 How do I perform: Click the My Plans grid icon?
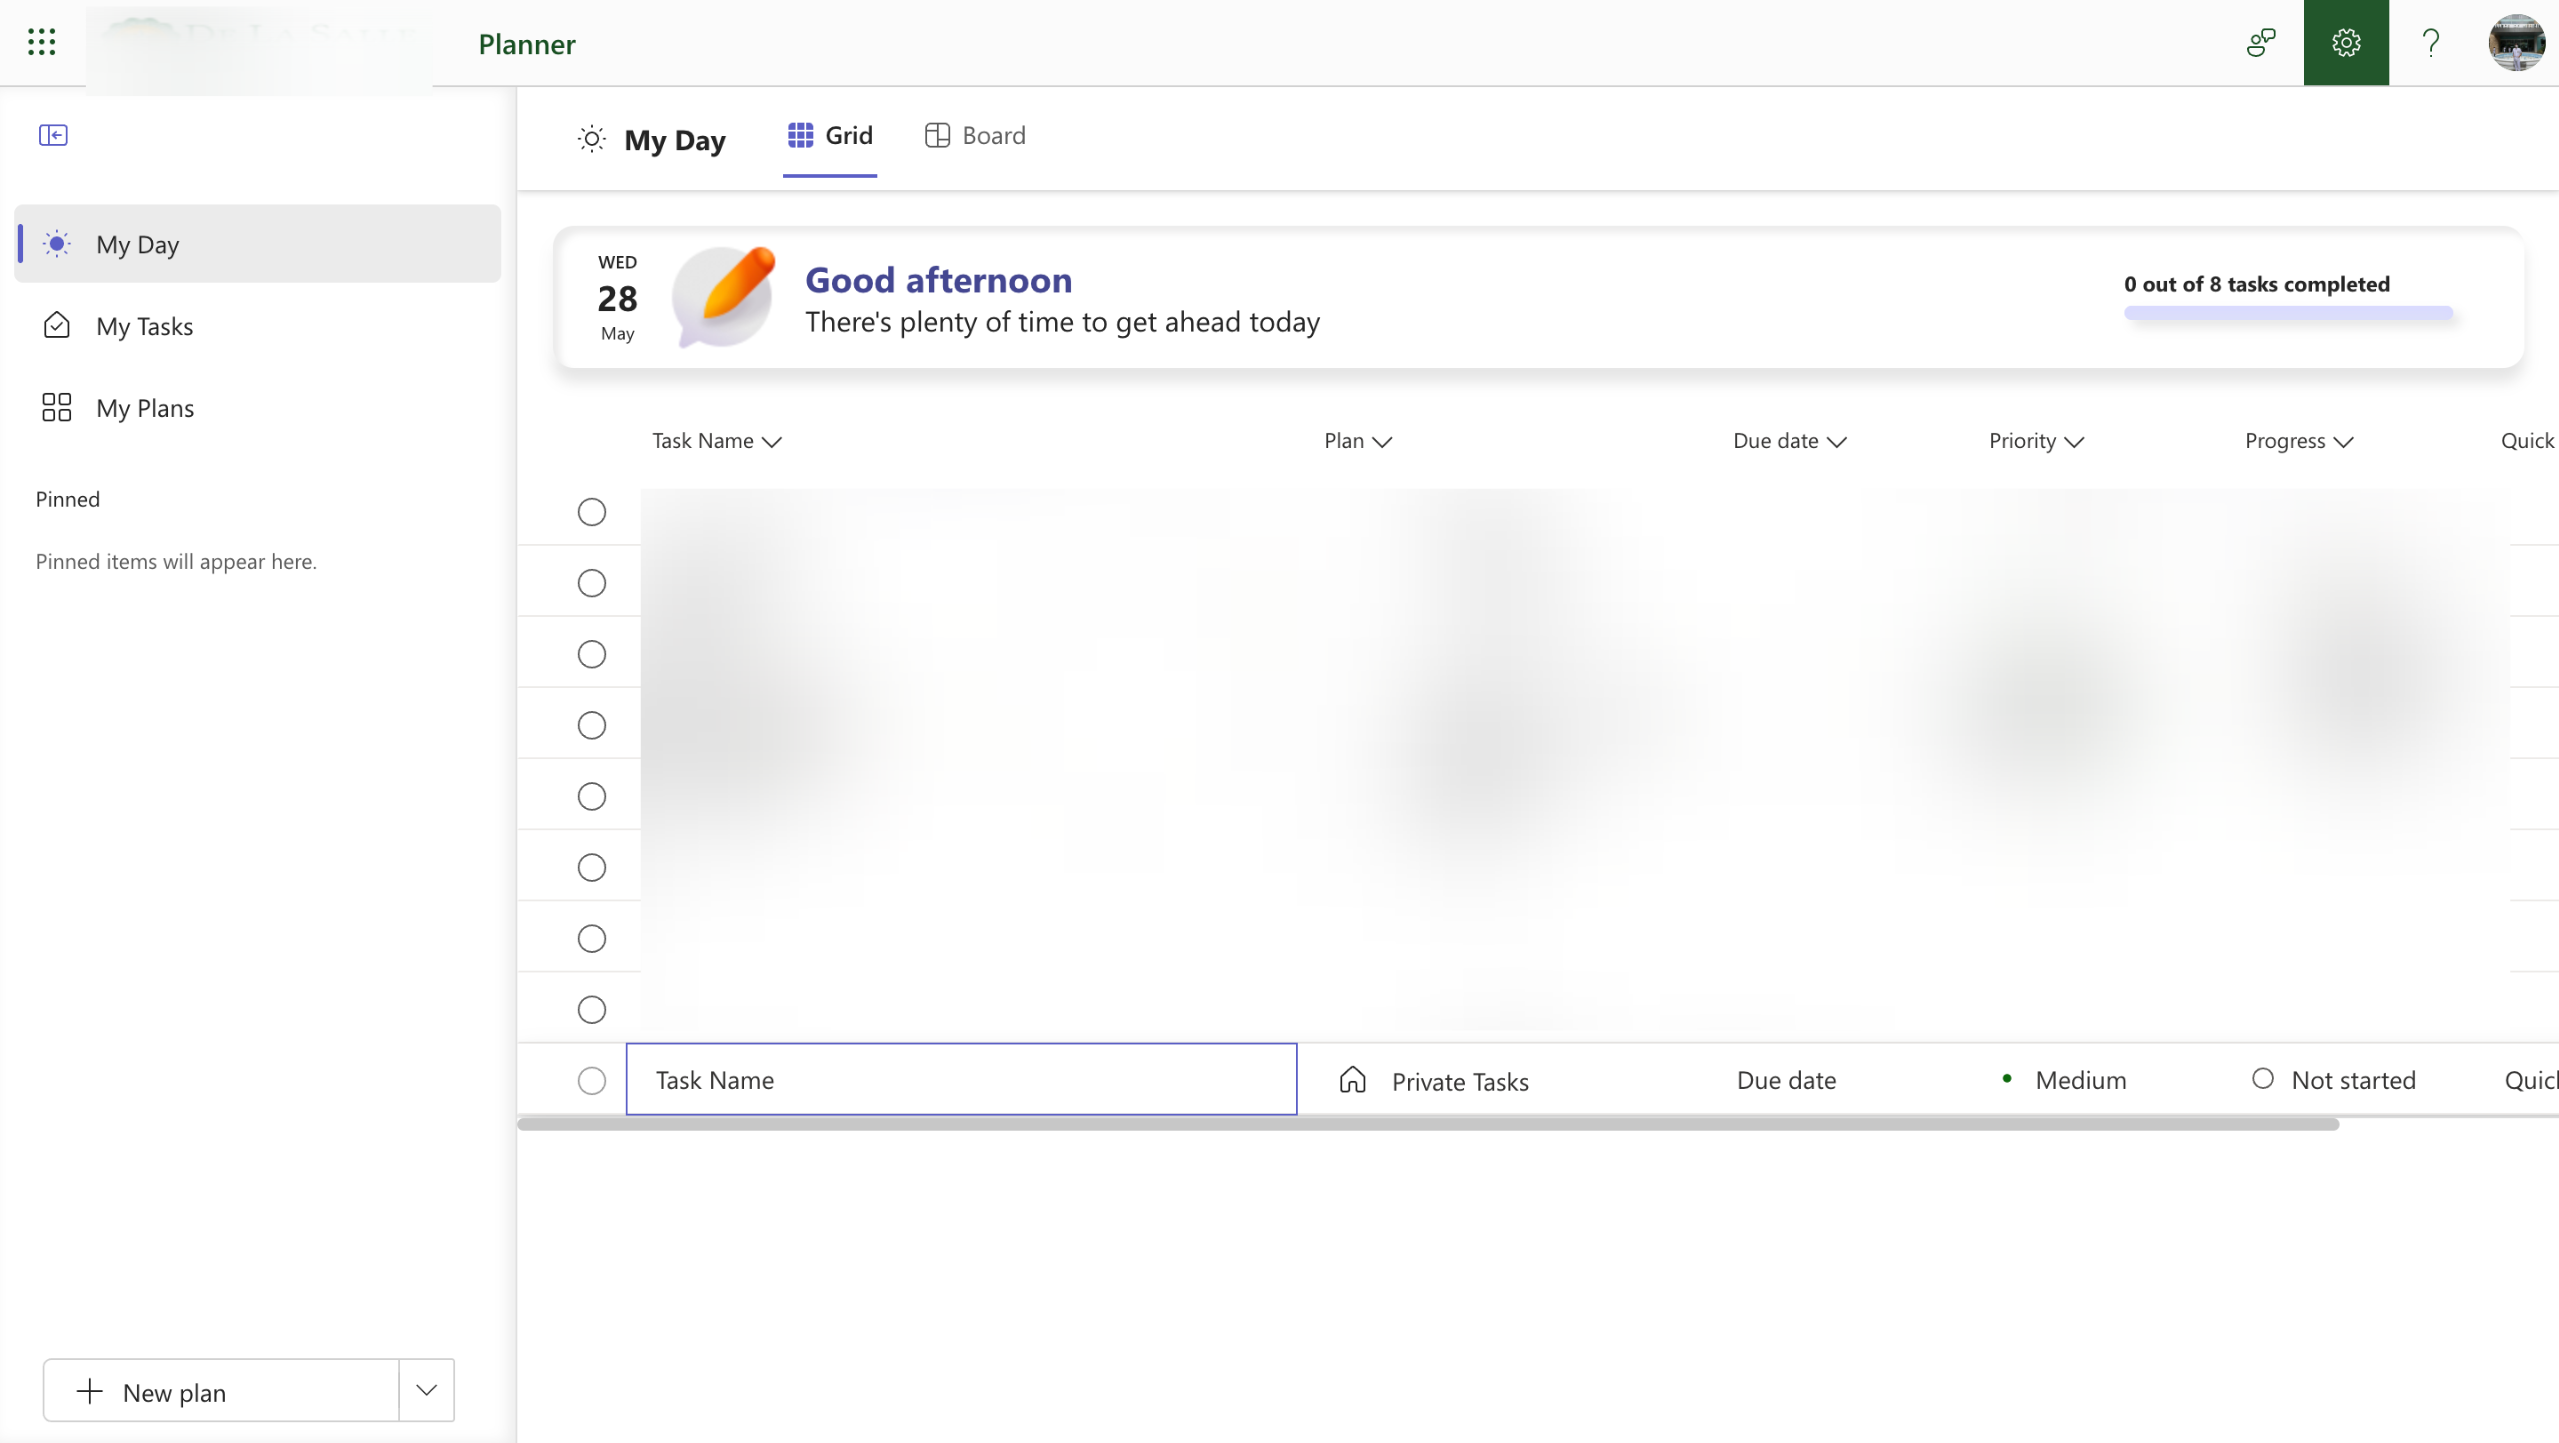pyautogui.click(x=57, y=407)
